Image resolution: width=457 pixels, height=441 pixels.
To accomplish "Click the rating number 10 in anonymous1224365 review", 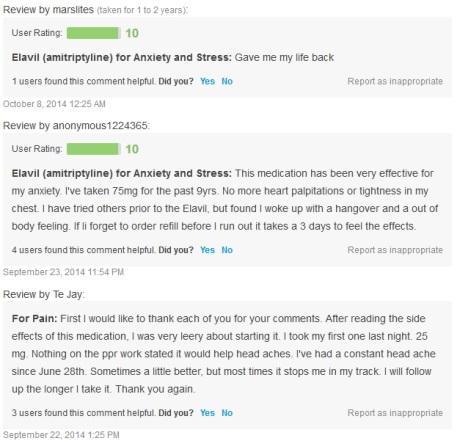I will [132, 149].
